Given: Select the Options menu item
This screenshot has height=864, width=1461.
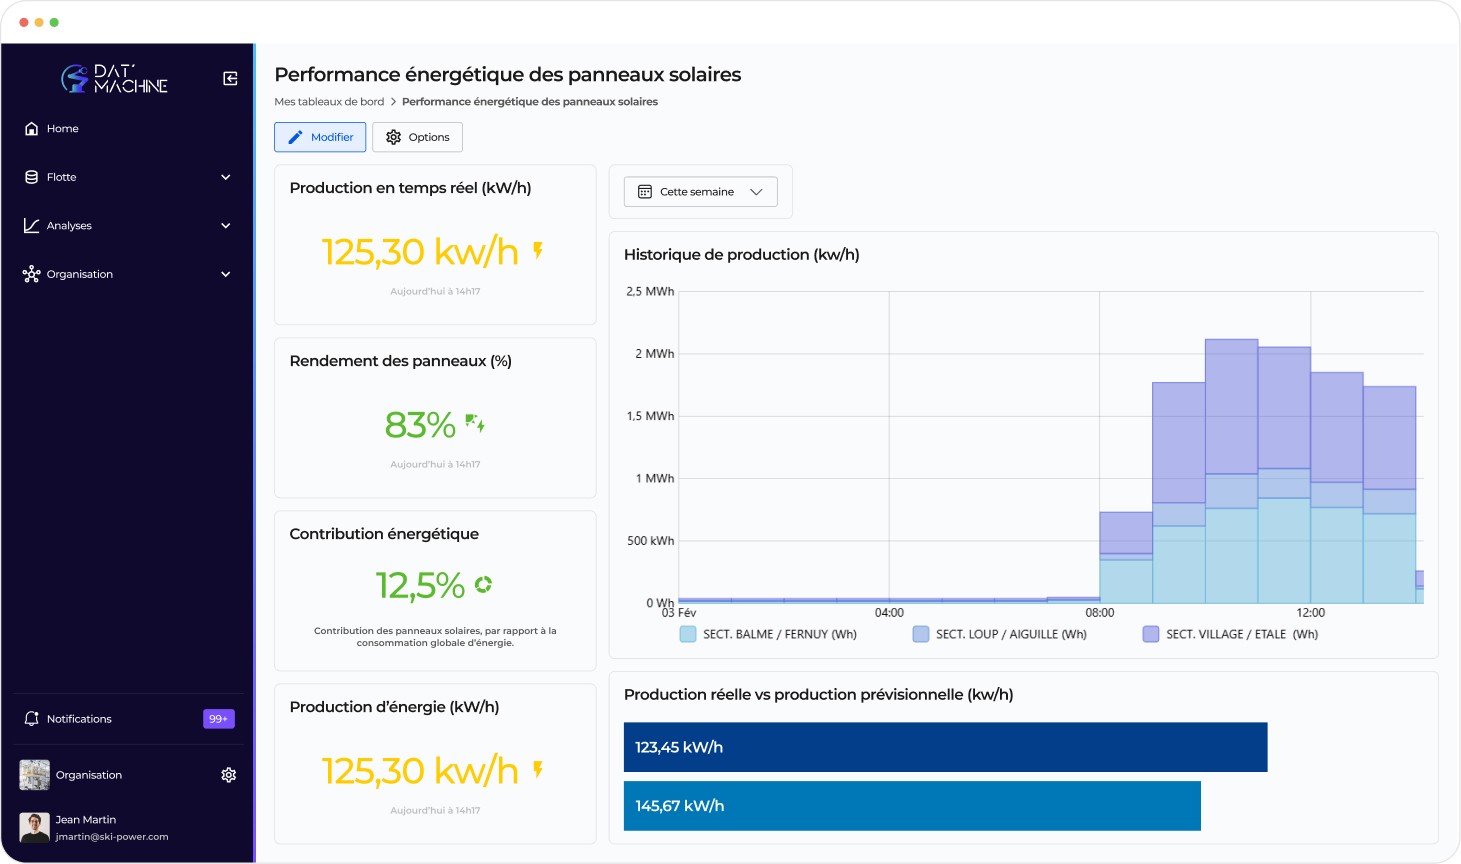Looking at the screenshot, I should click(x=417, y=137).
